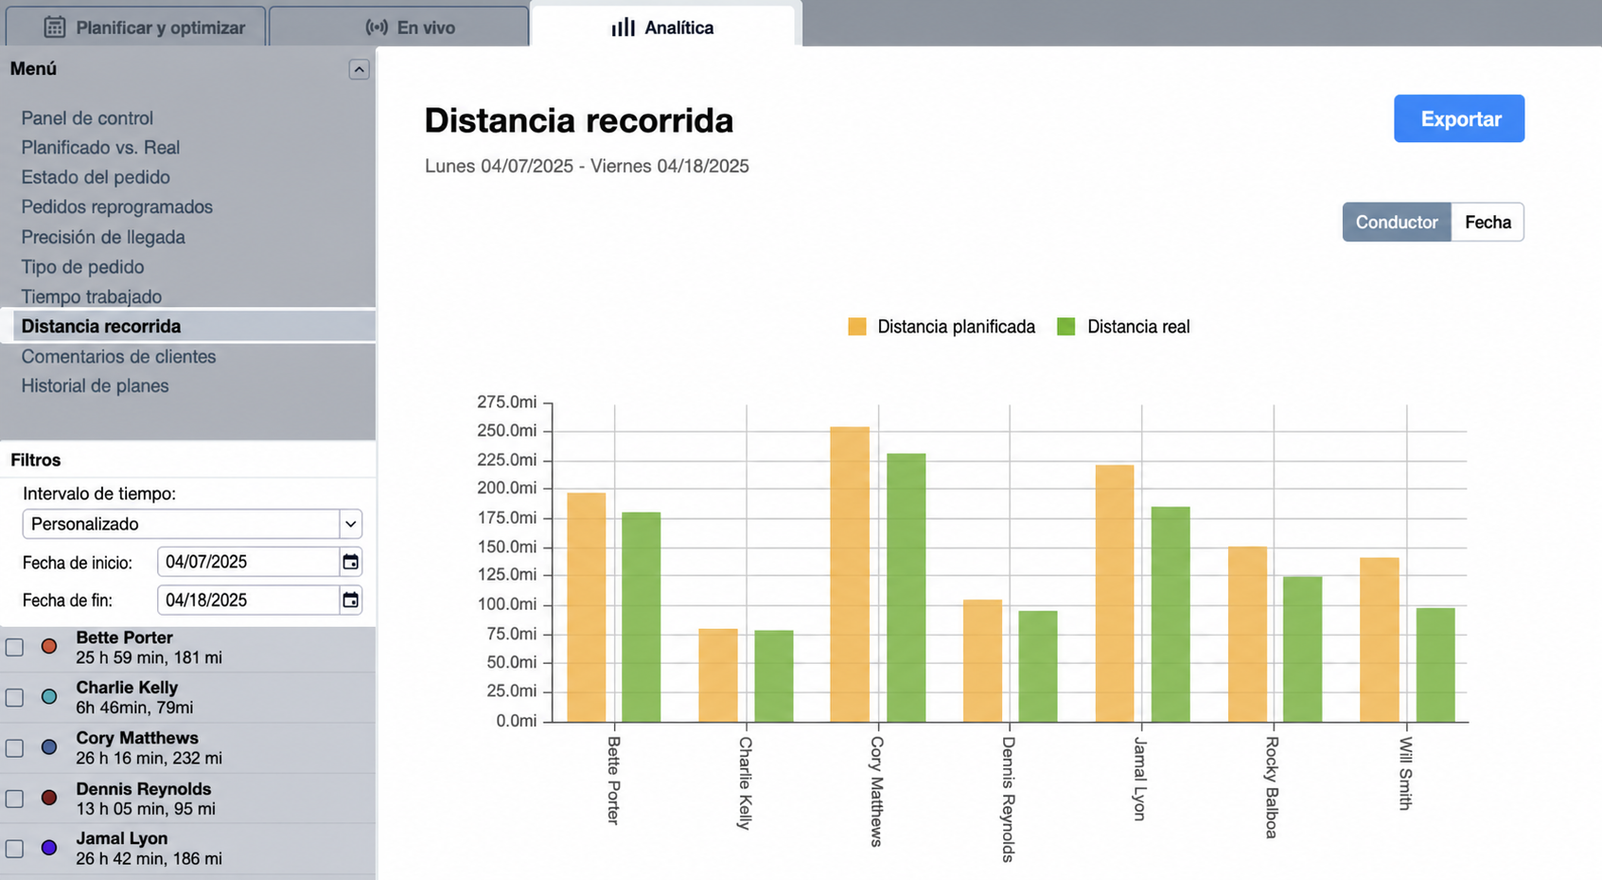
Task: Group chart by Conductor
Action: 1396,222
